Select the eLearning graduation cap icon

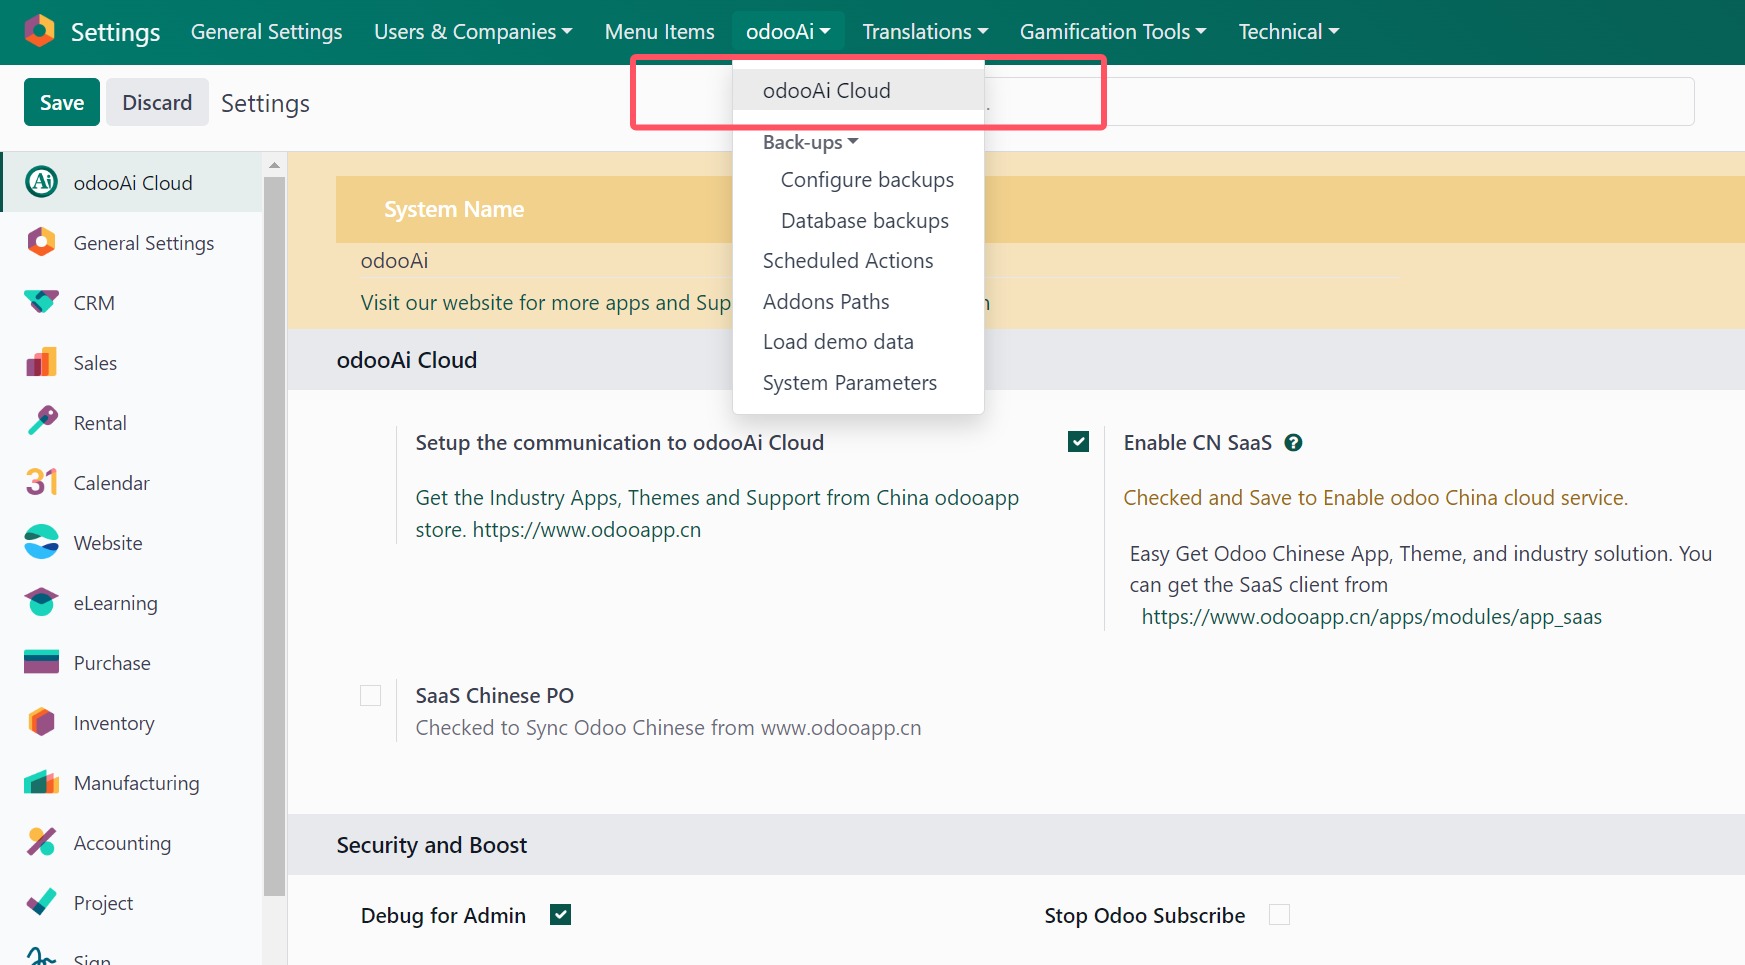point(41,603)
